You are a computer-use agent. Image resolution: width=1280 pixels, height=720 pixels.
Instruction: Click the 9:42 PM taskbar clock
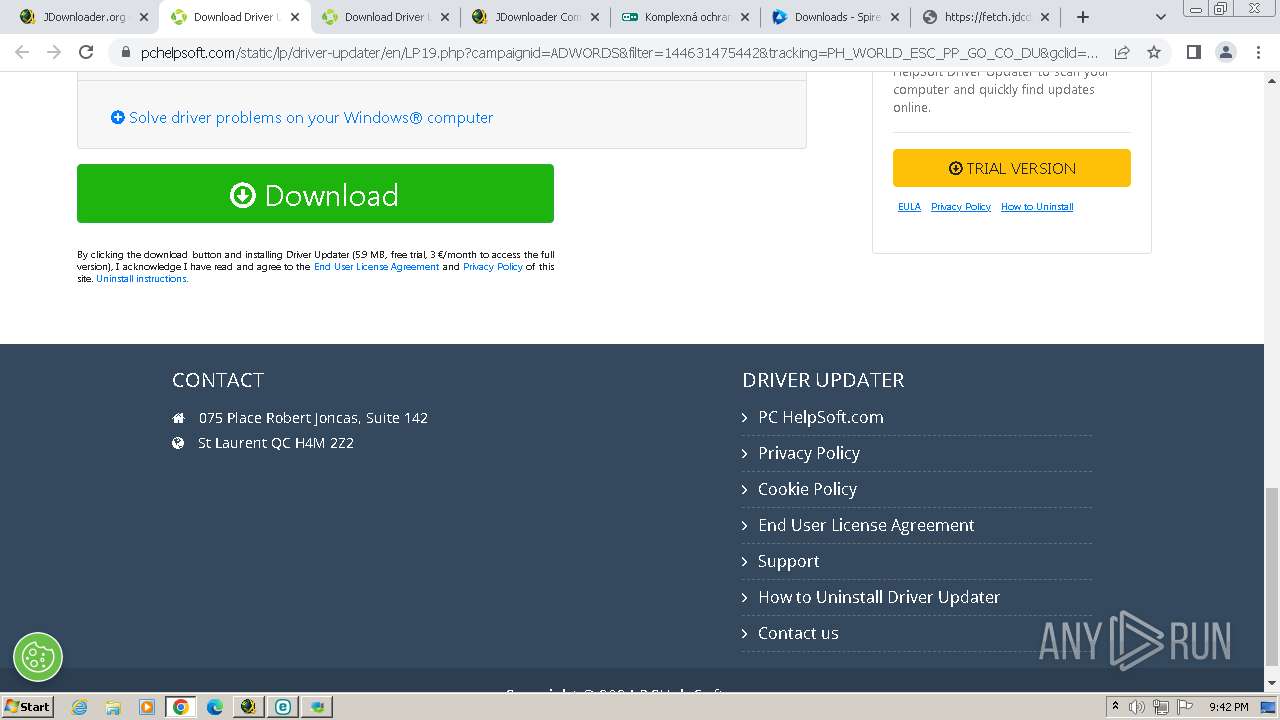click(x=1228, y=707)
